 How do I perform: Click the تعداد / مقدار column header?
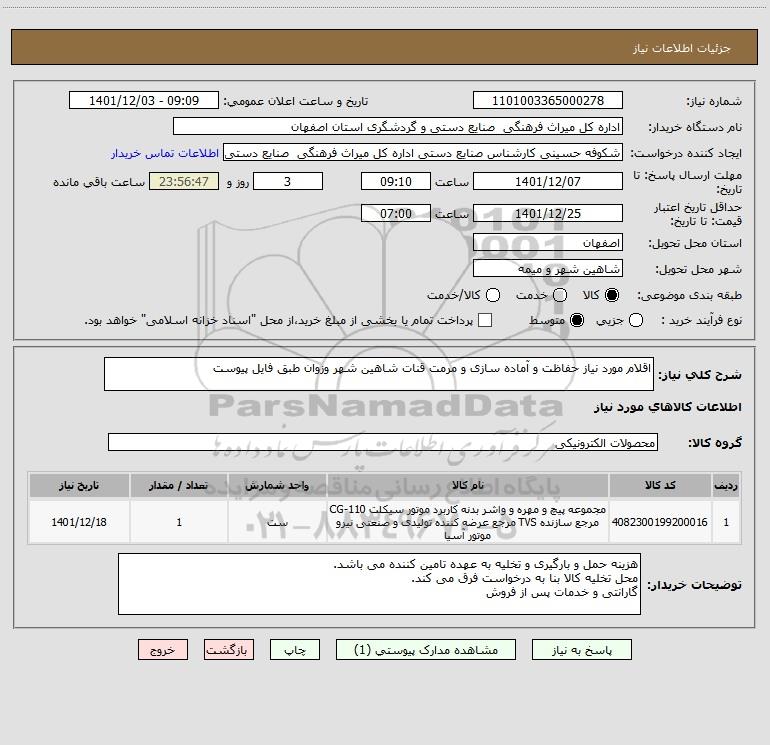pos(179,485)
